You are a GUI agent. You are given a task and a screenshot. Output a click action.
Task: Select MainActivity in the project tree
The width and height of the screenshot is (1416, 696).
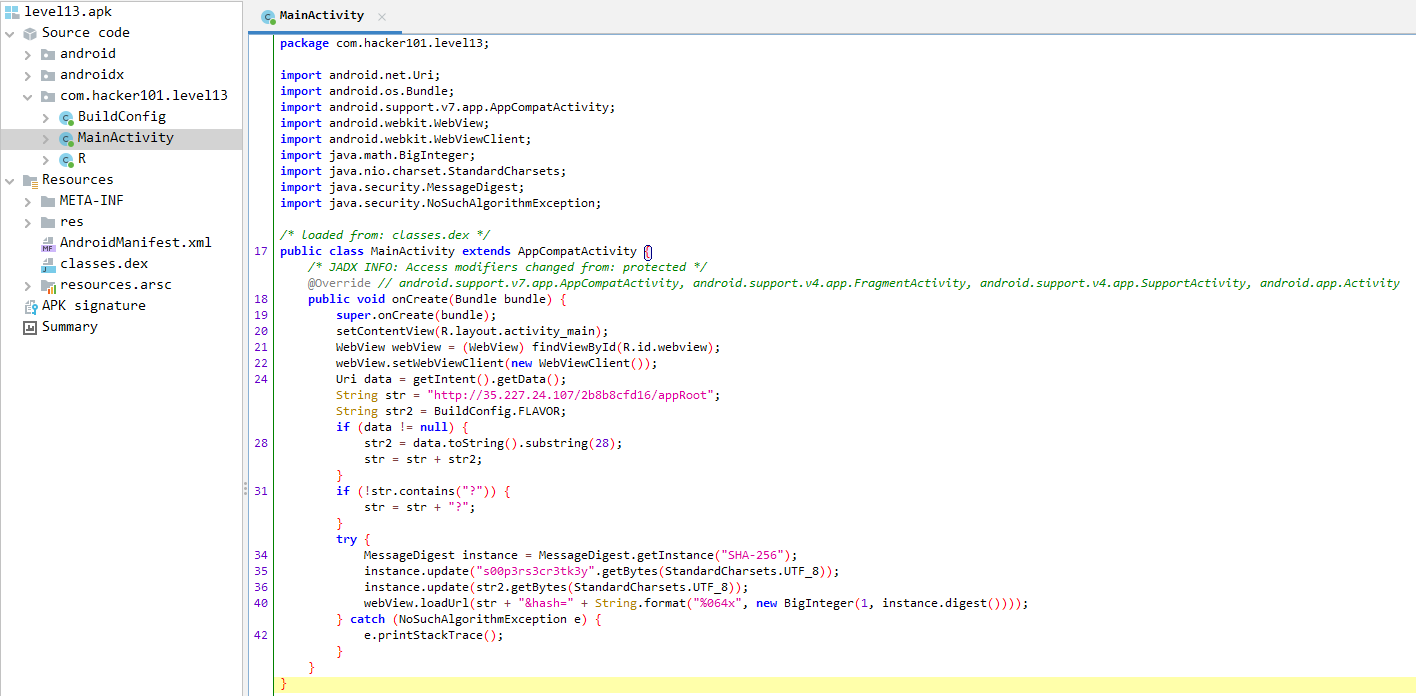tap(125, 138)
